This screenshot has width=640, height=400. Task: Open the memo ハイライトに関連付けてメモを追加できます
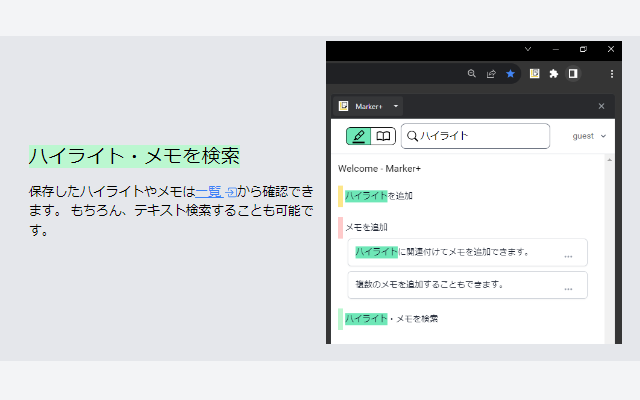(x=467, y=252)
